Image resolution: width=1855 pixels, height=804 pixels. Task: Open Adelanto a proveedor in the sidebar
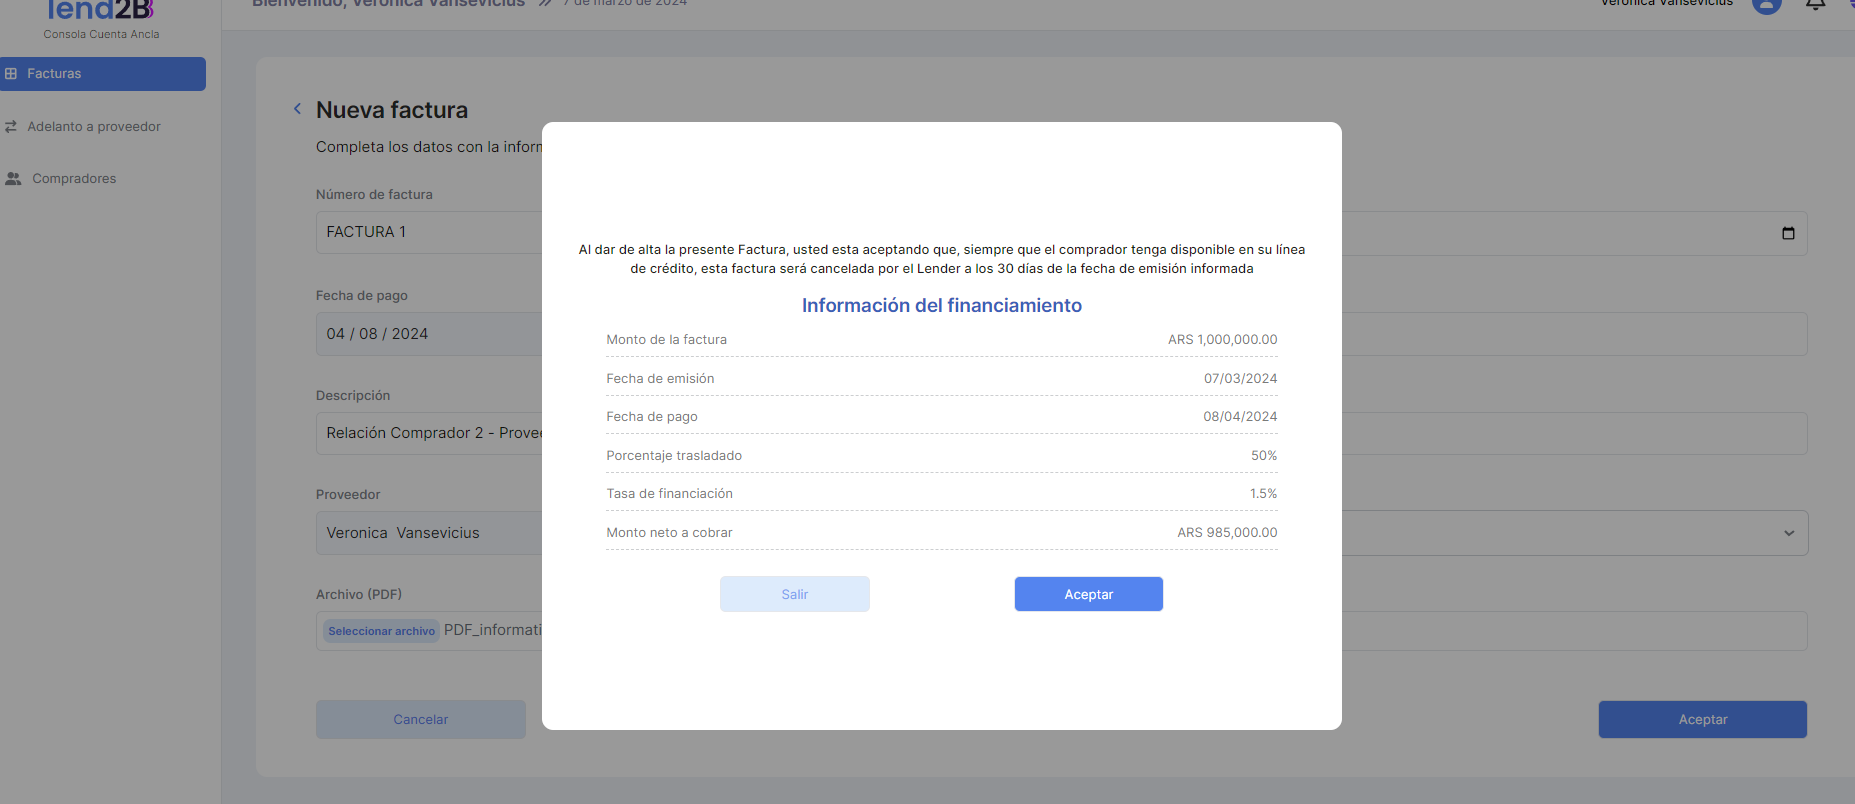(93, 127)
